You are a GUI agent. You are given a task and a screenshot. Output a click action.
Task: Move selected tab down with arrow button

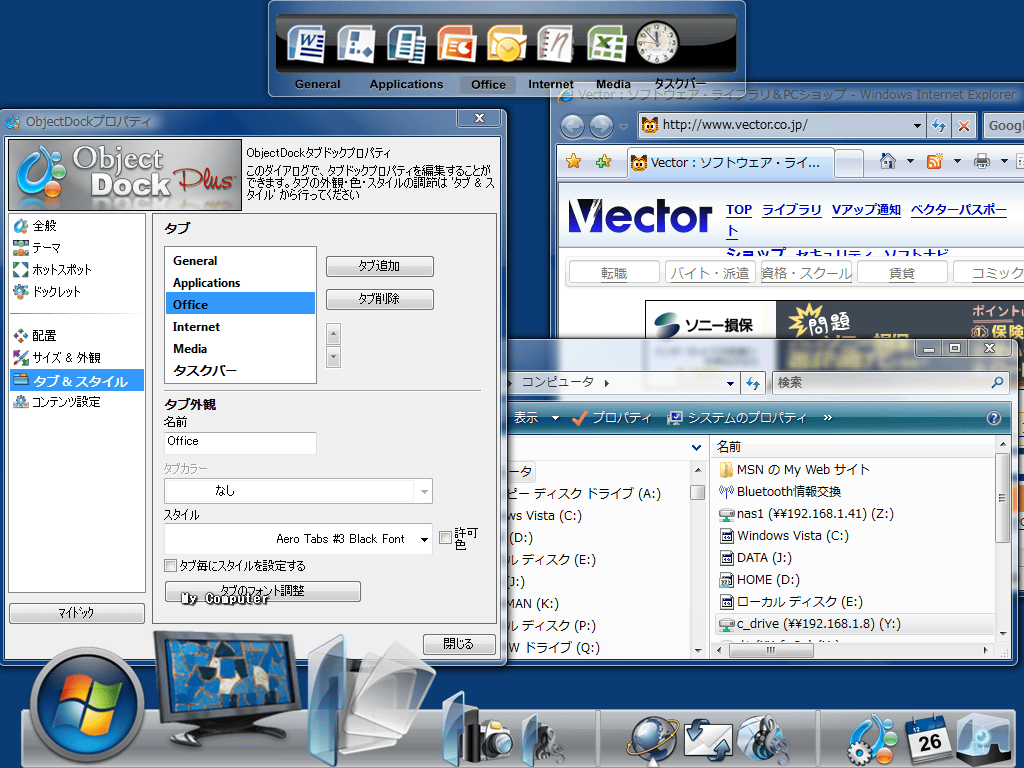tap(333, 357)
